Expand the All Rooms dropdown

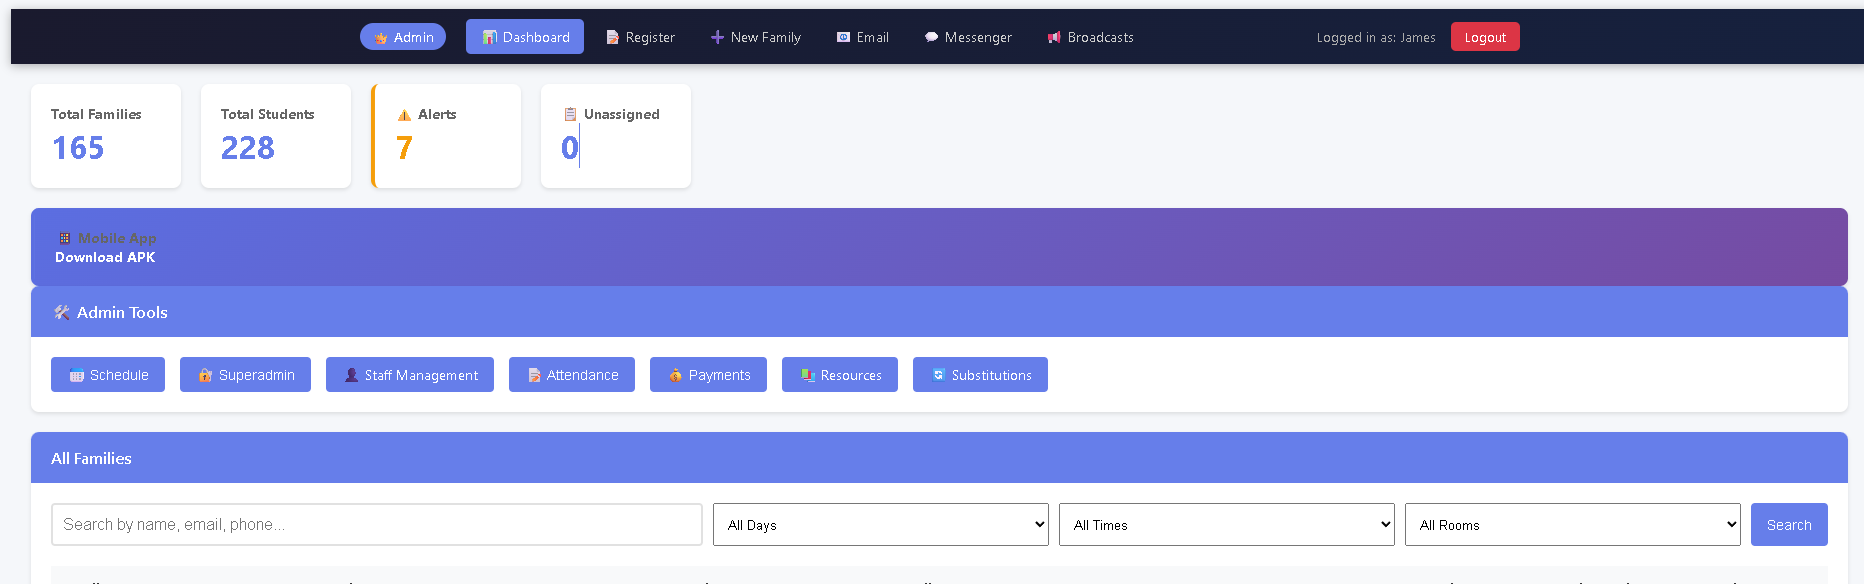(1573, 524)
